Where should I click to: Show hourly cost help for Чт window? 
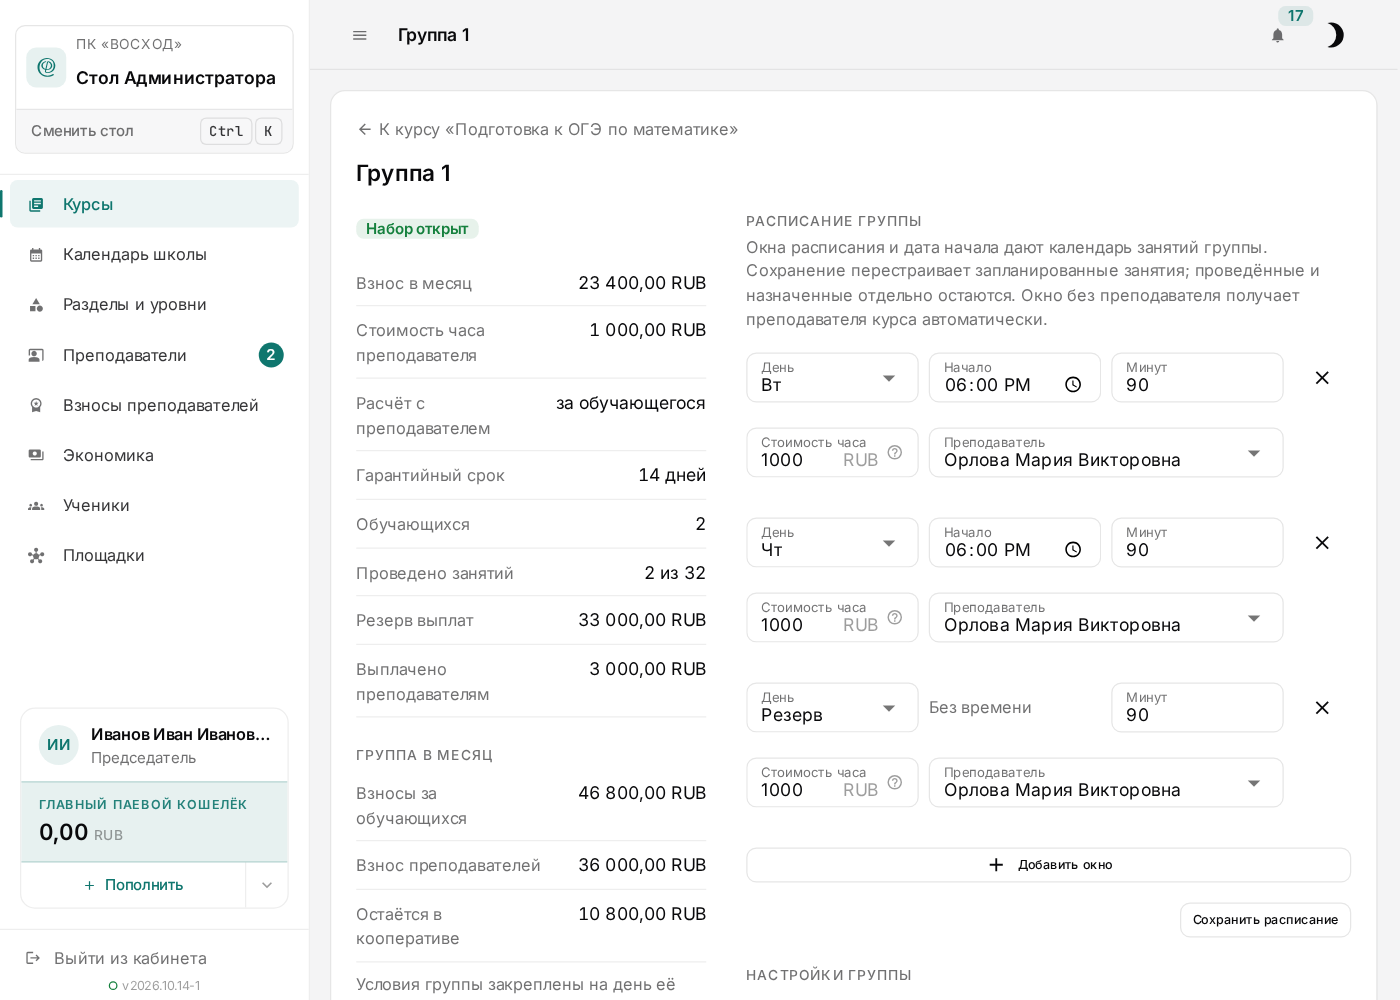(x=895, y=617)
